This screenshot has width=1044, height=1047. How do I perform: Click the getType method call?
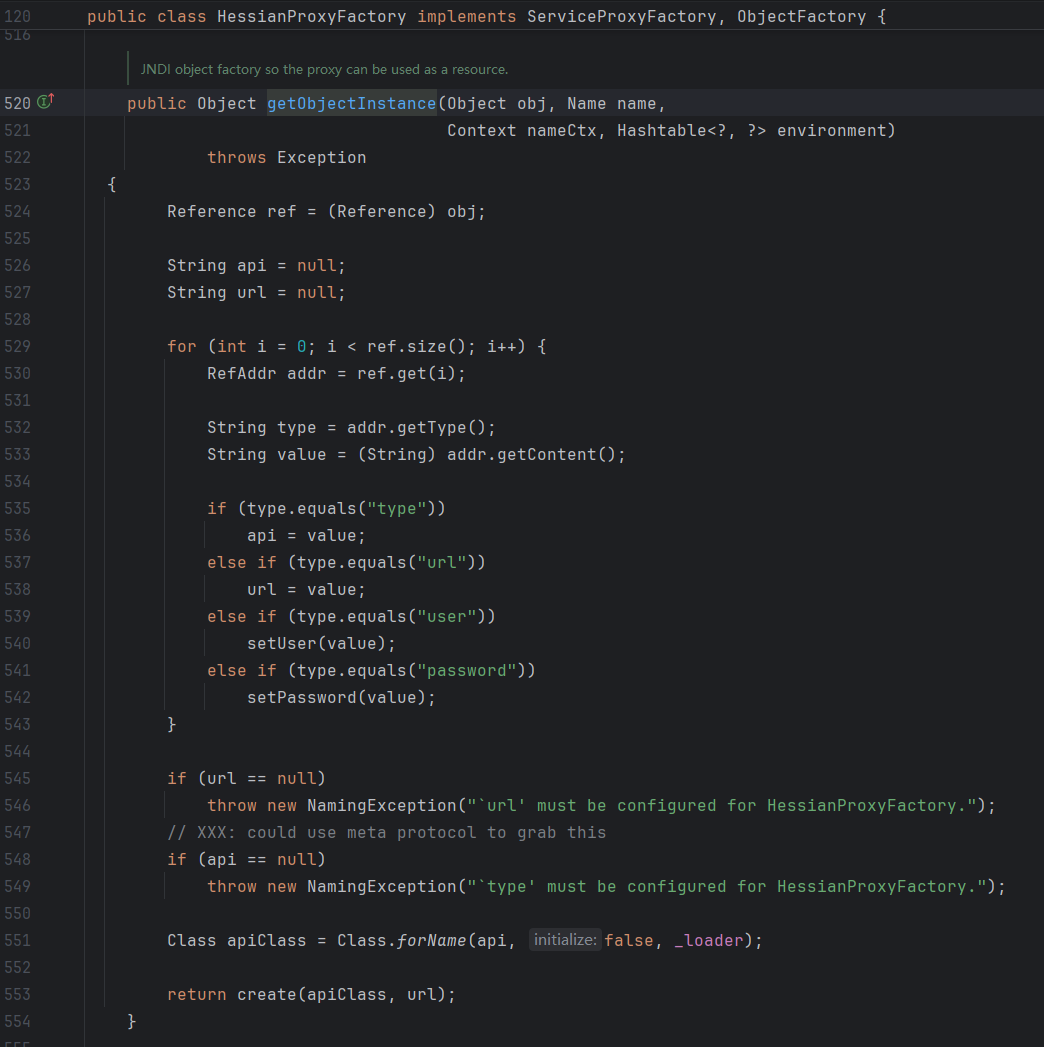click(x=435, y=428)
